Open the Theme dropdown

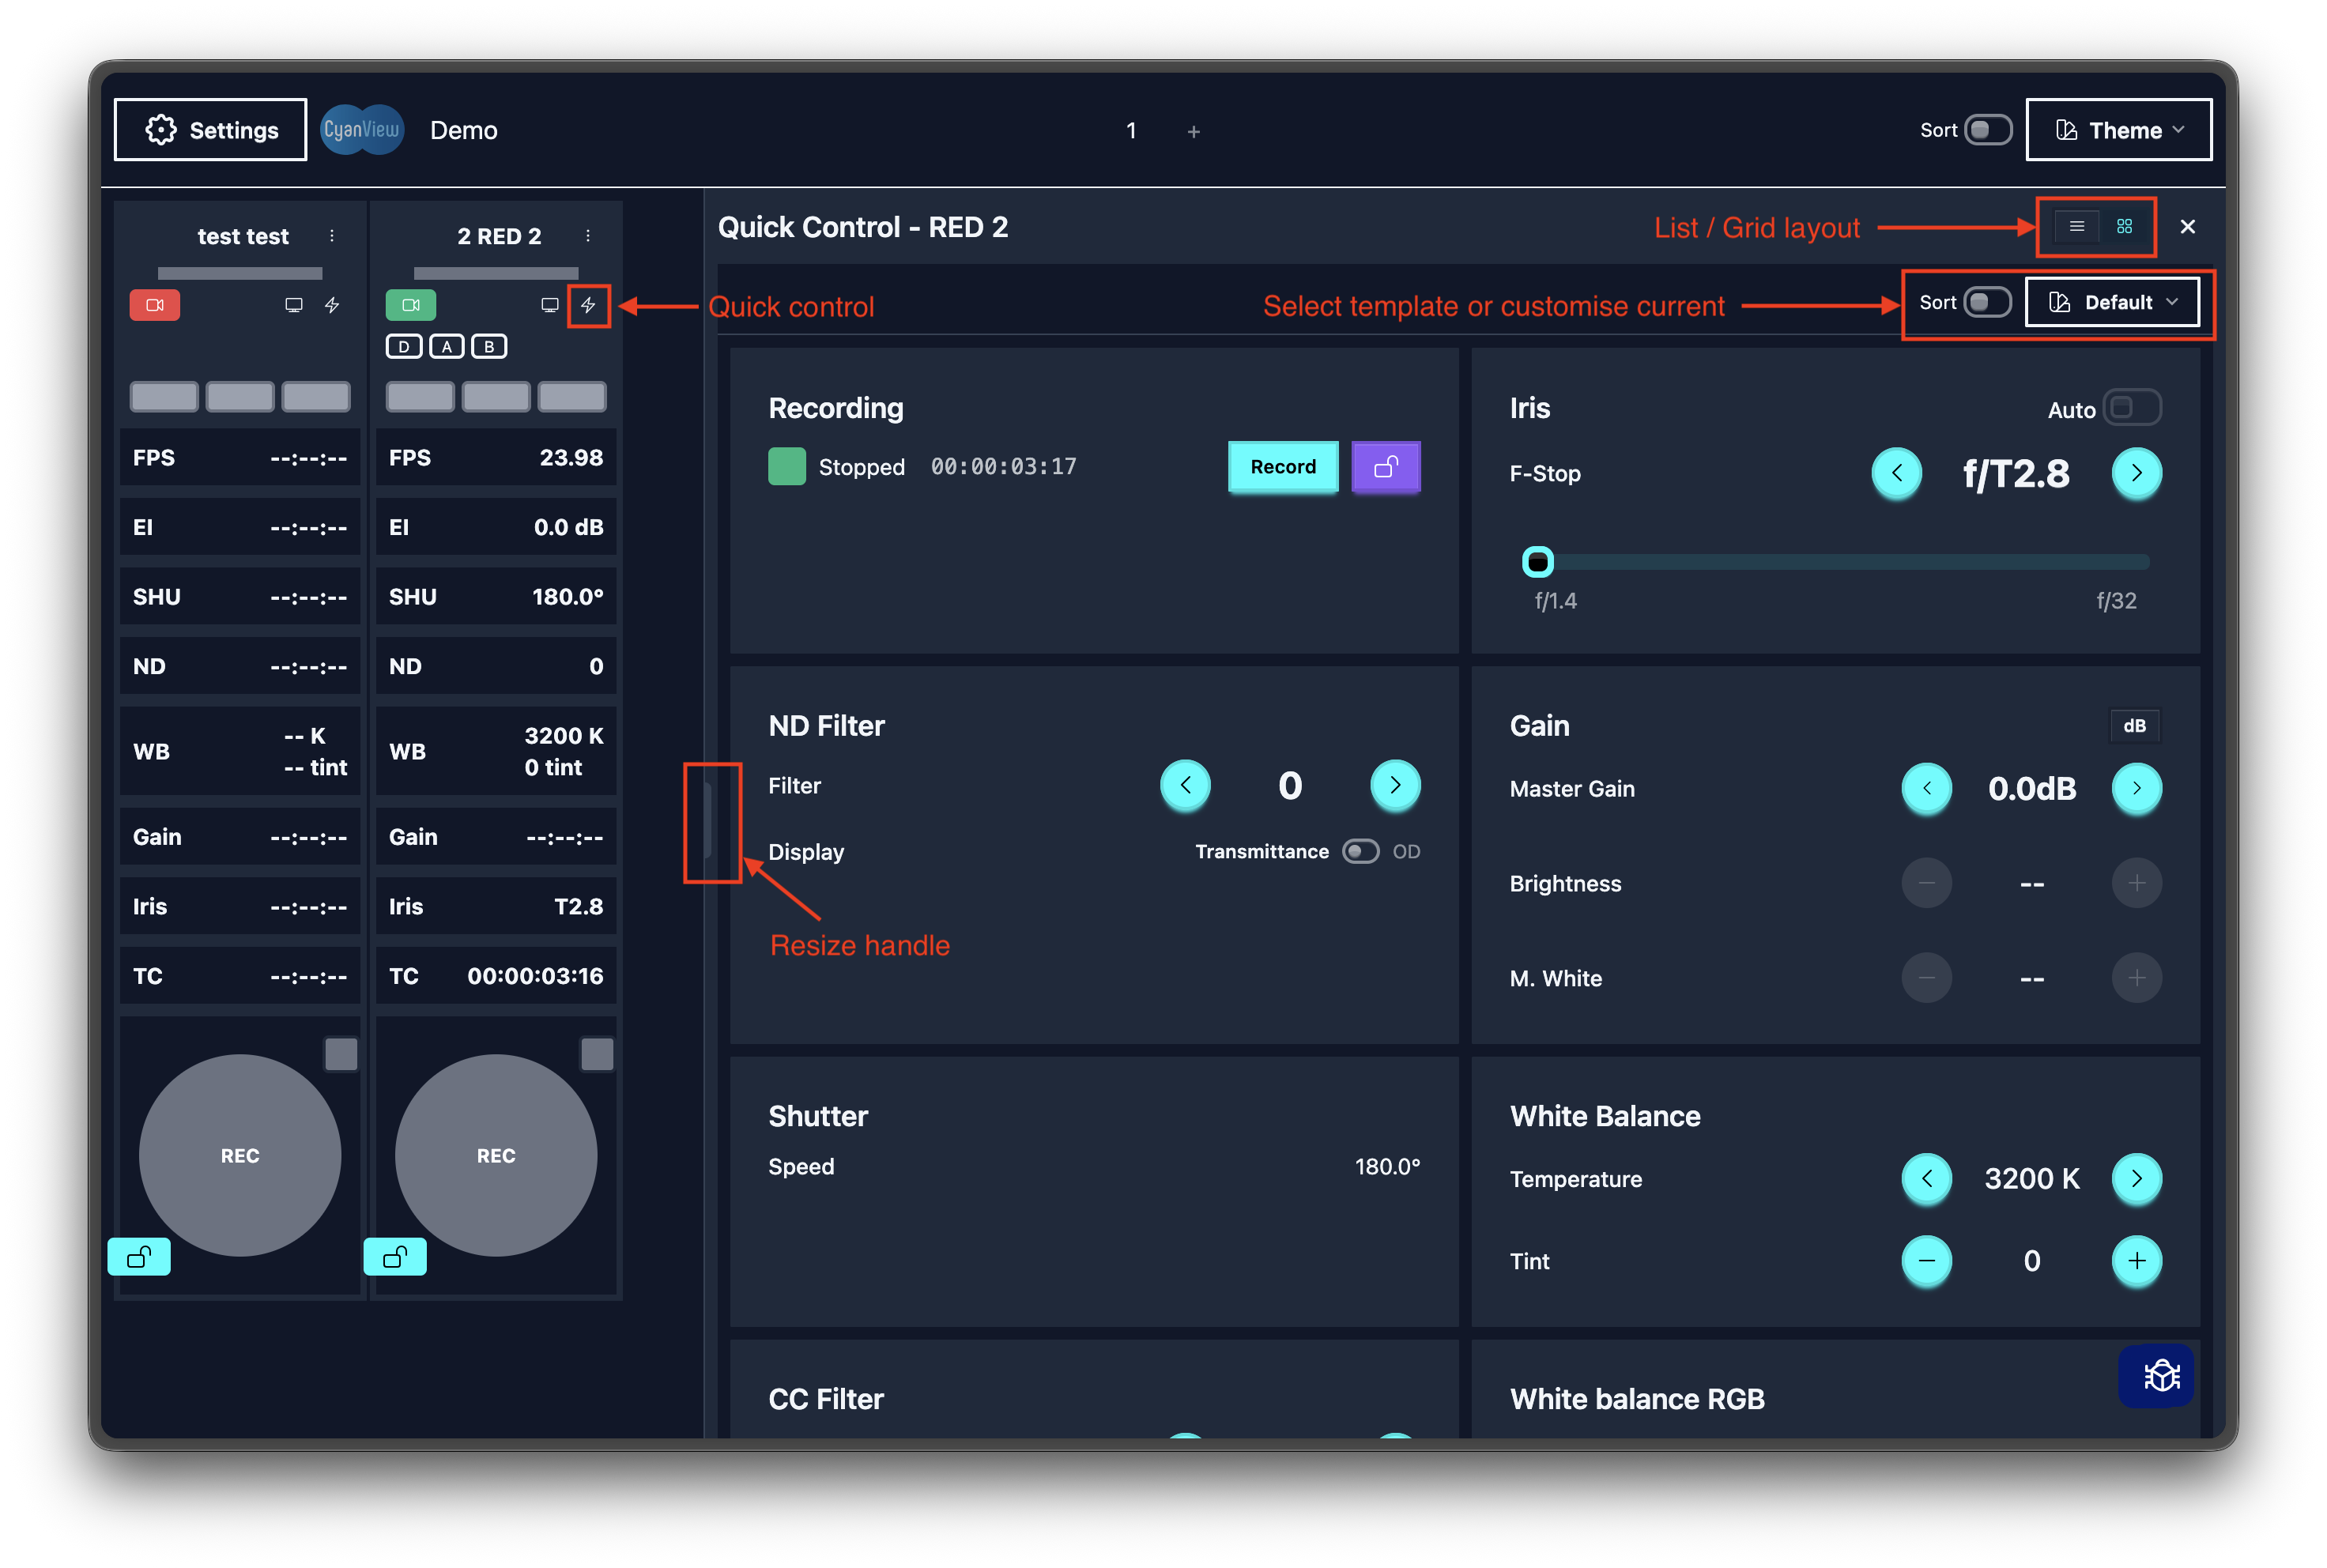[2118, 130]
